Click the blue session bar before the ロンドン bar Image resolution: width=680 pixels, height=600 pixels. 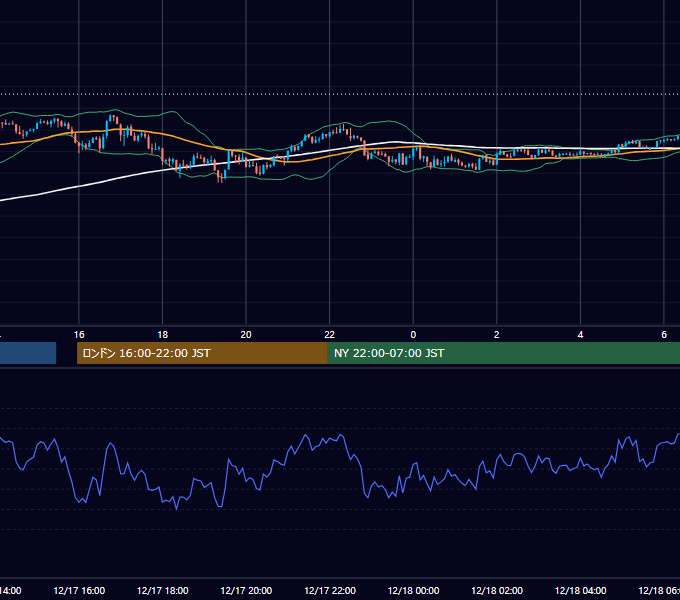click(x=28, y=353)
